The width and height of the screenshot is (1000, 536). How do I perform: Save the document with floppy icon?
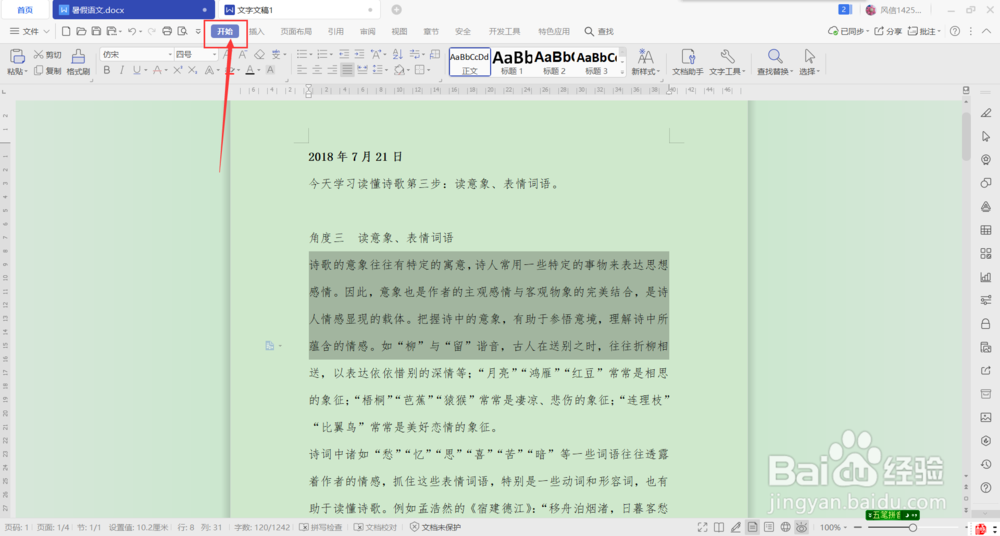tap(96, 31)
